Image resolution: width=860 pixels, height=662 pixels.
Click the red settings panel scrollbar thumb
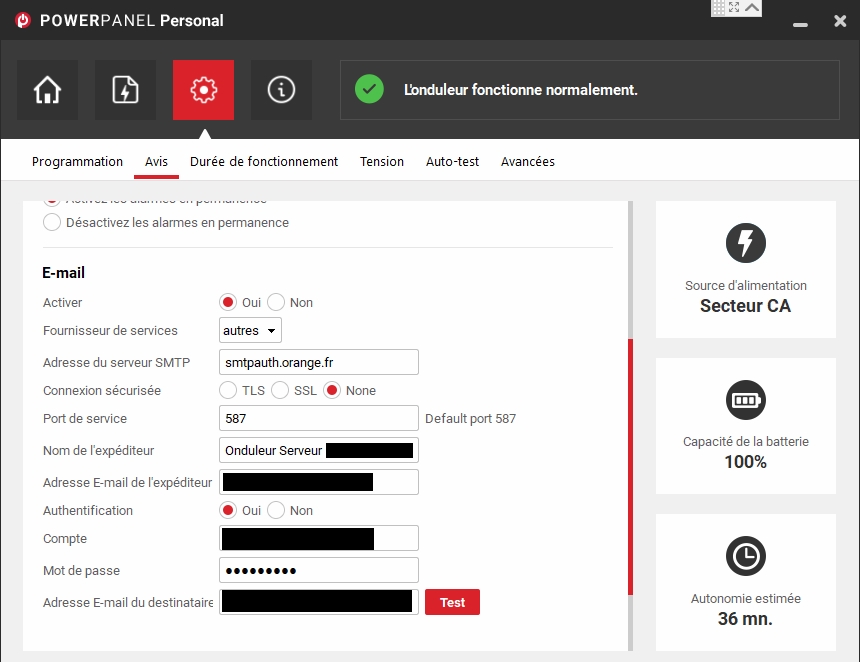[630, 467]
